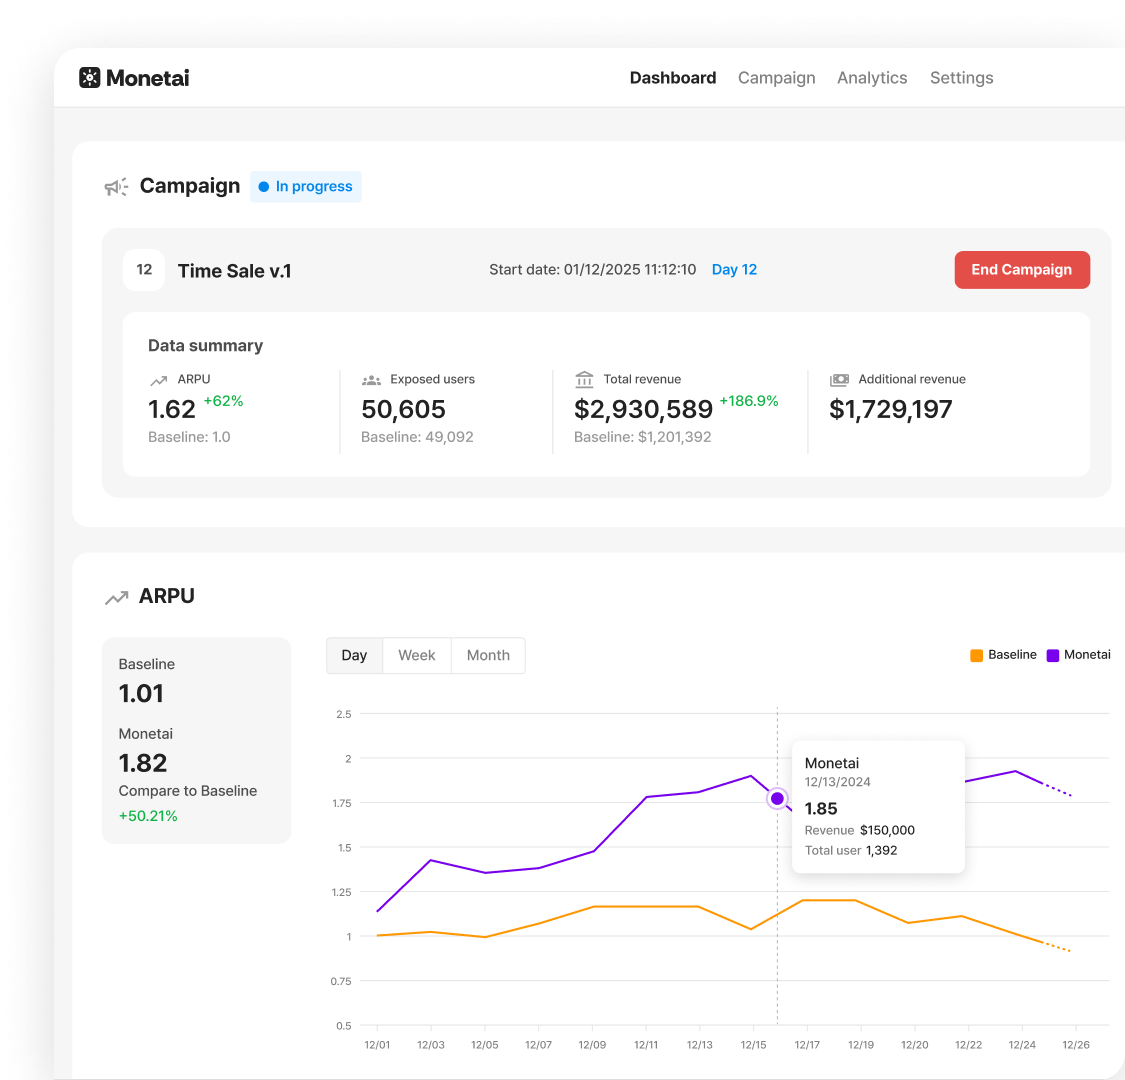The image size is (1125, 1080).
Task: Click the Baseline 1.01 value in ARPU panel
Action: [x=141, y=694]
